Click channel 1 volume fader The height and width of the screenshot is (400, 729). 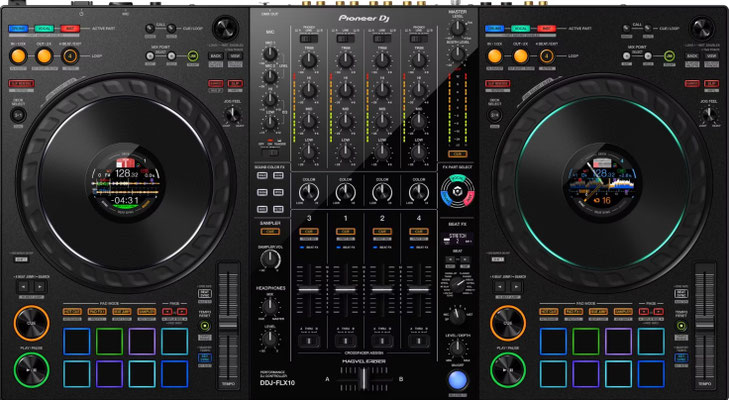click(x=345, y=289)
